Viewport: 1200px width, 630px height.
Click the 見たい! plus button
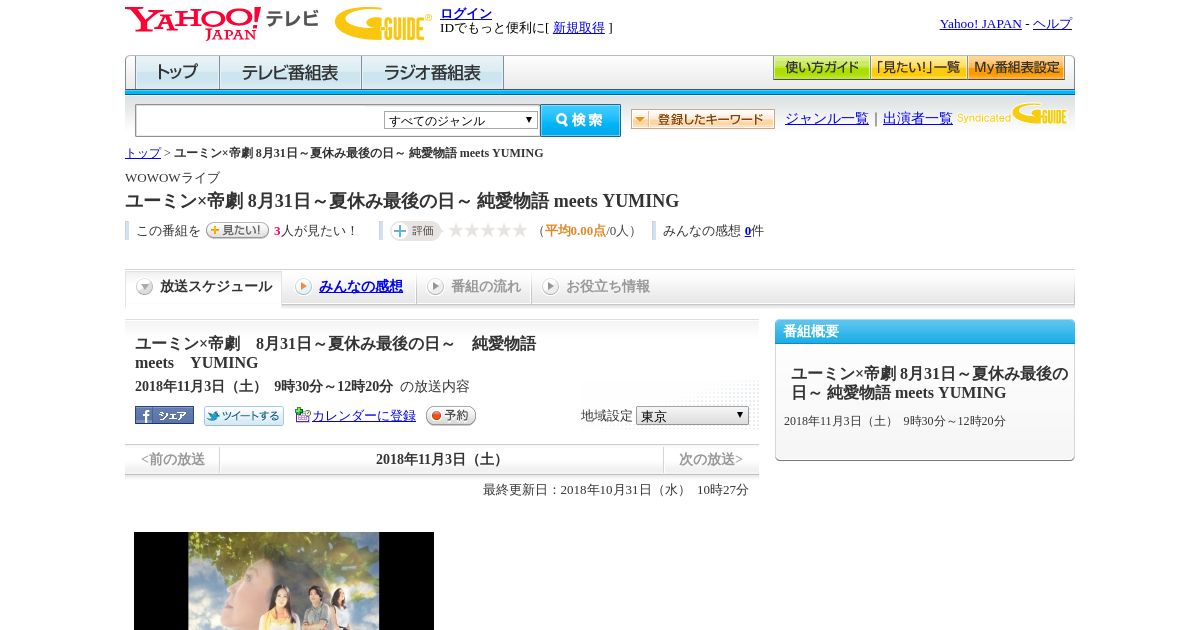(237, 230)
